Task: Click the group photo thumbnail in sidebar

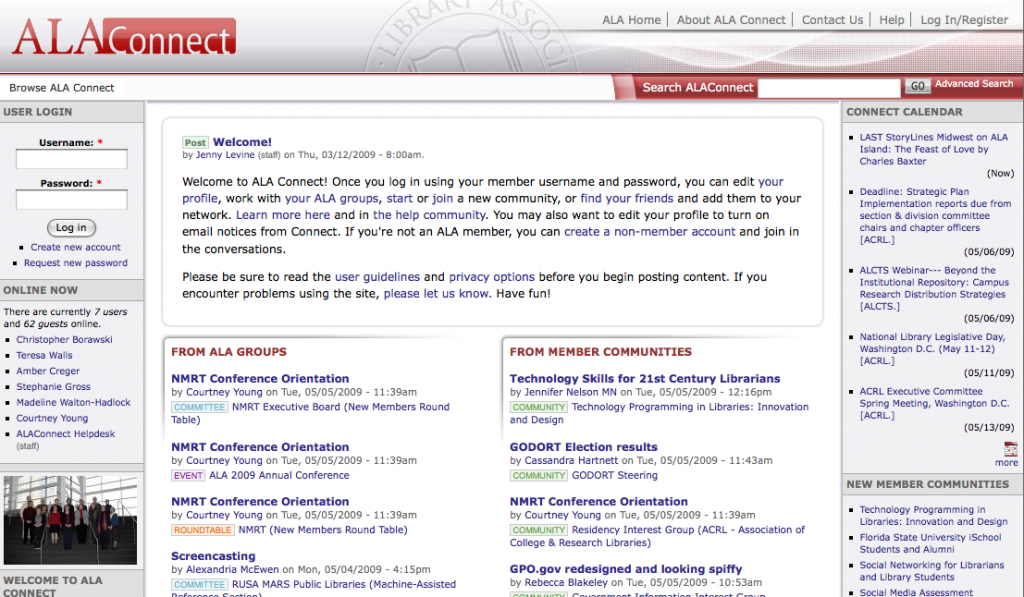Action: (x=71, y=520)
